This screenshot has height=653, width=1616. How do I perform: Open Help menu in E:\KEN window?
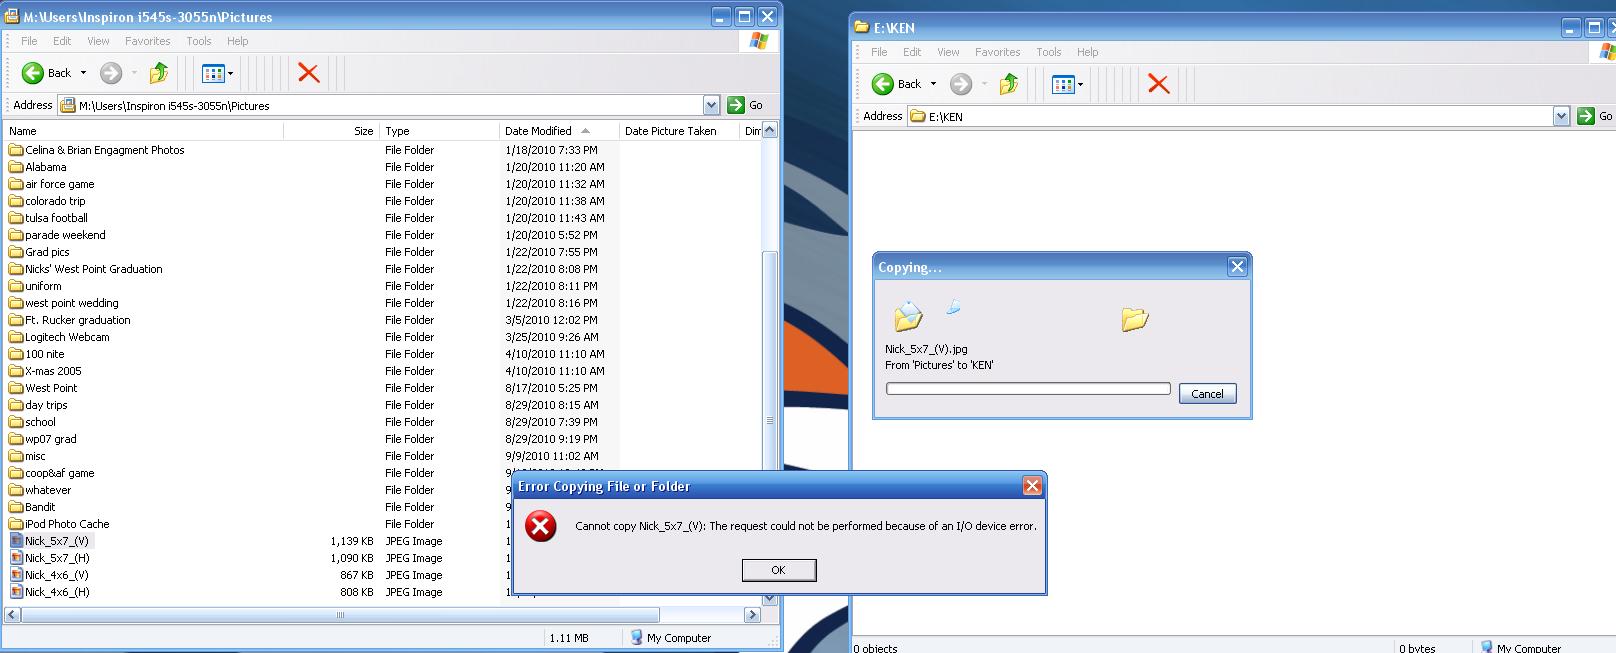click(x=1087, y=52)
